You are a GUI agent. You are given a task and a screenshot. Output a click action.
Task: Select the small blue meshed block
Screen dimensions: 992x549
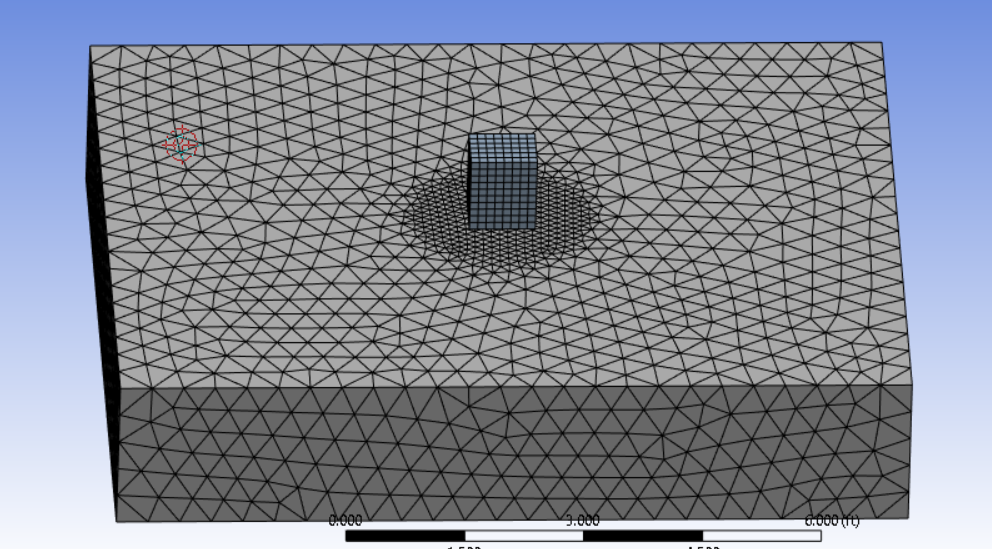502,182
